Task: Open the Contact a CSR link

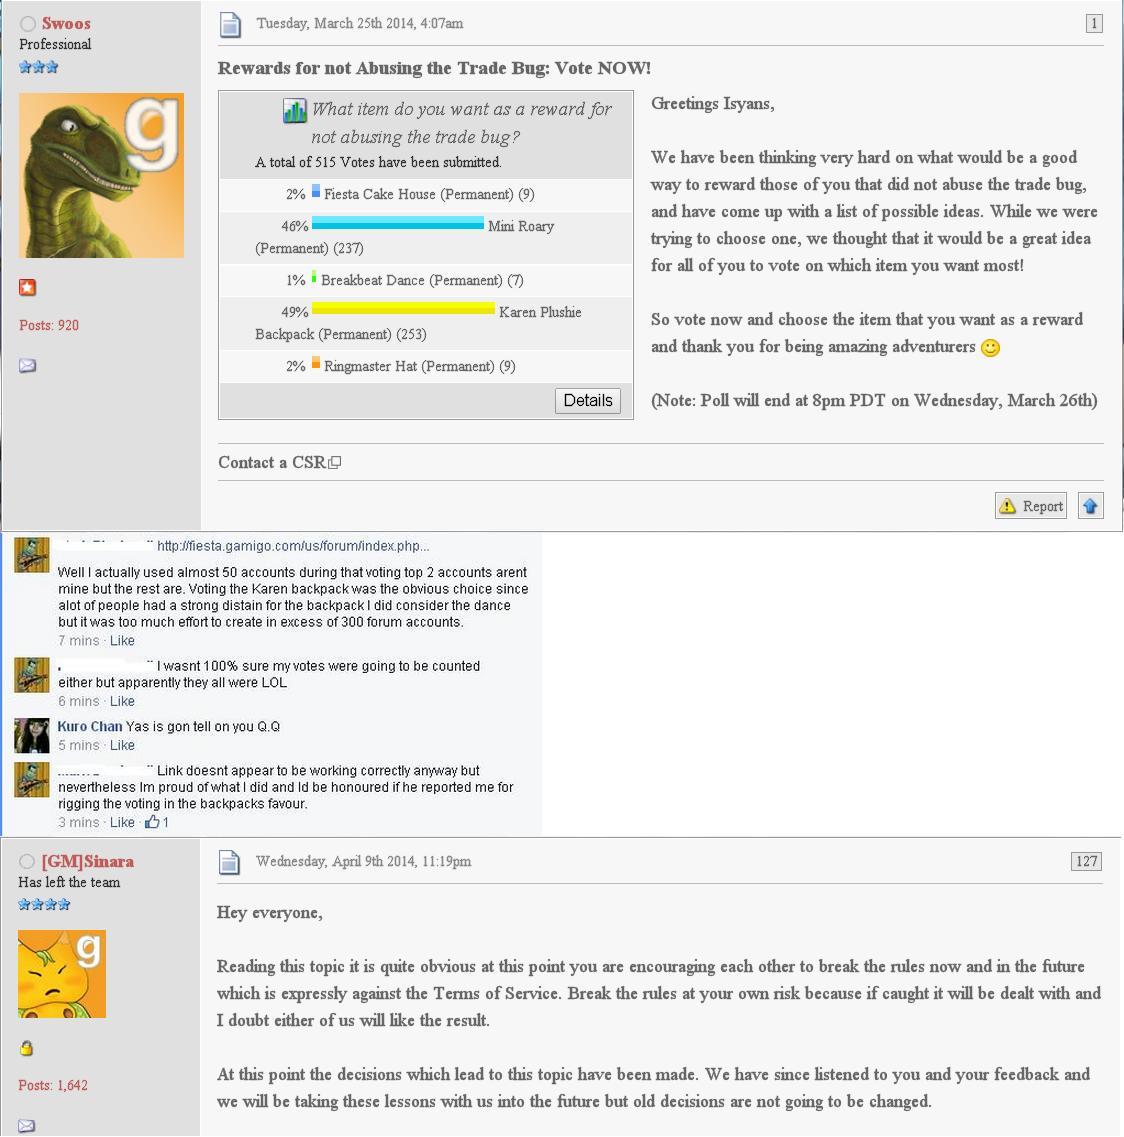Action: point(279,463)
